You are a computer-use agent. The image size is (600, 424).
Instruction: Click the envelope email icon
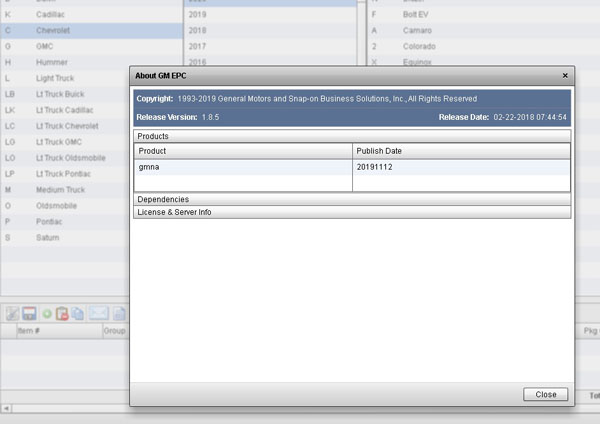click(x=99, y=313)
